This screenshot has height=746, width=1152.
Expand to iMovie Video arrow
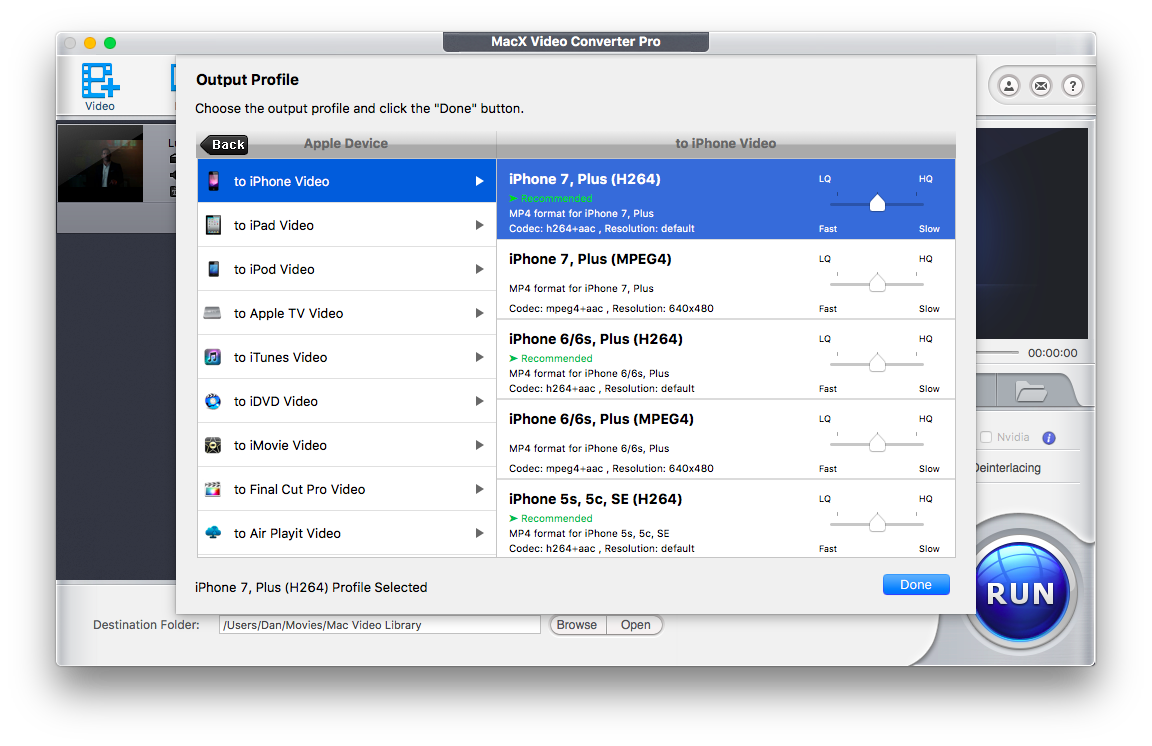click(x=479, y=445)
